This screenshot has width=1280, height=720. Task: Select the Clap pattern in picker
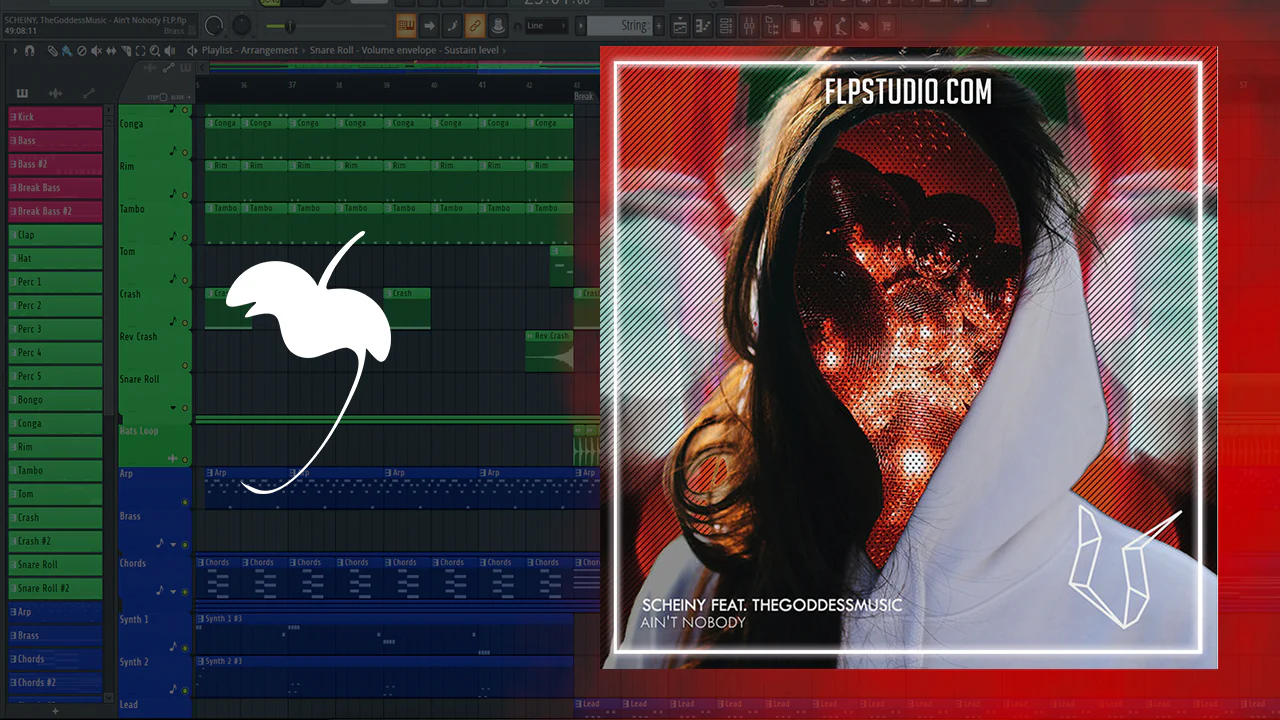(55, 235)
